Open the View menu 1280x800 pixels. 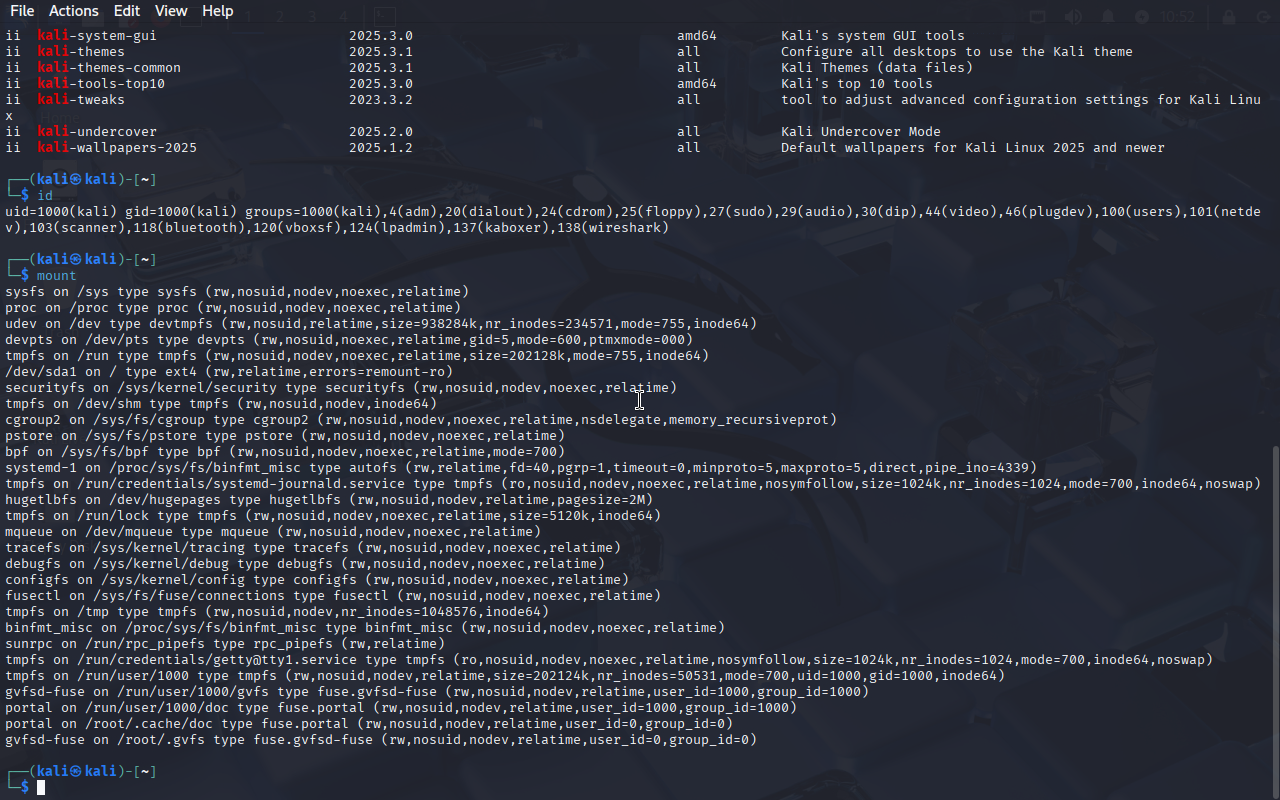coord(171,11)
